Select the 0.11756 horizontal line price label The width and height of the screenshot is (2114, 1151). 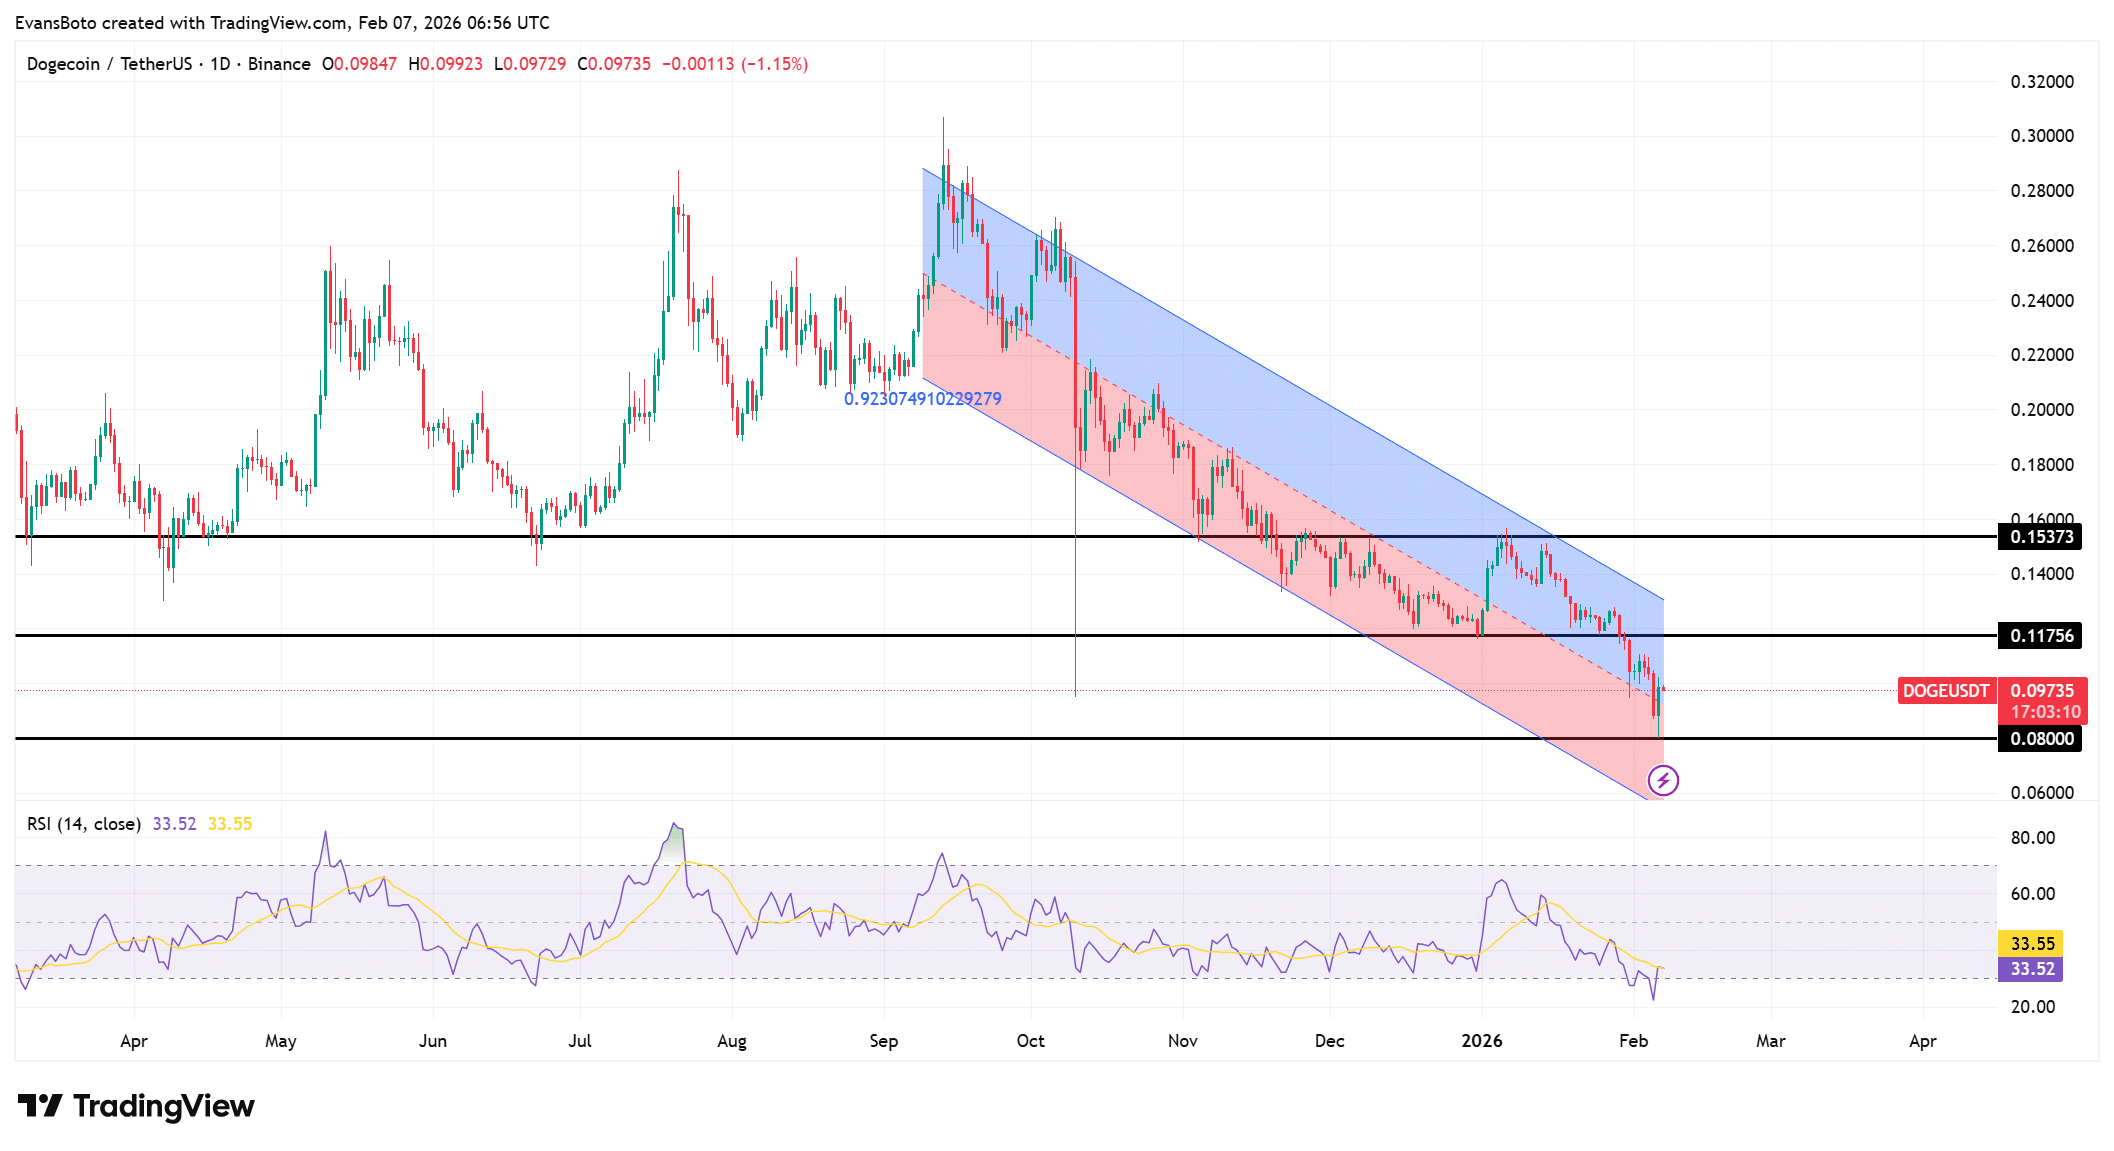2040,635
